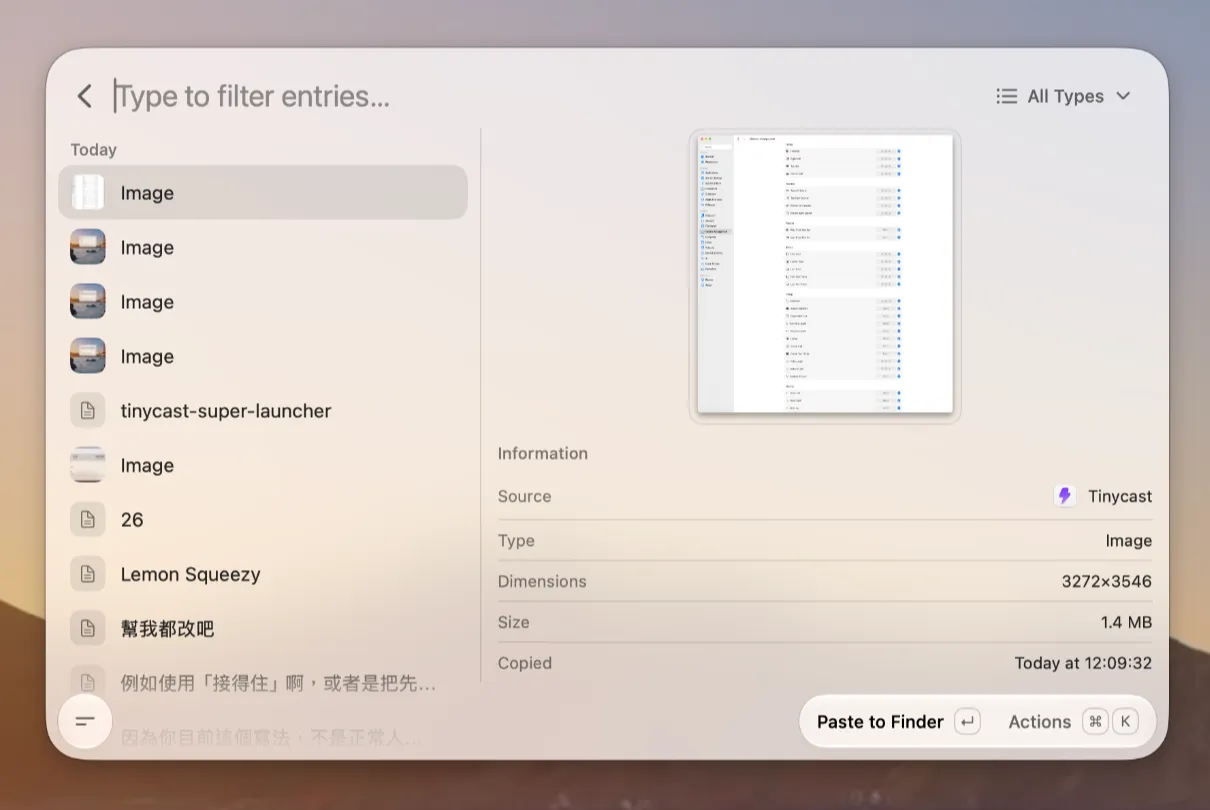Click the 'Today' list section header
This screenshot has width=1210, height=810.
[x=94, y=149]
